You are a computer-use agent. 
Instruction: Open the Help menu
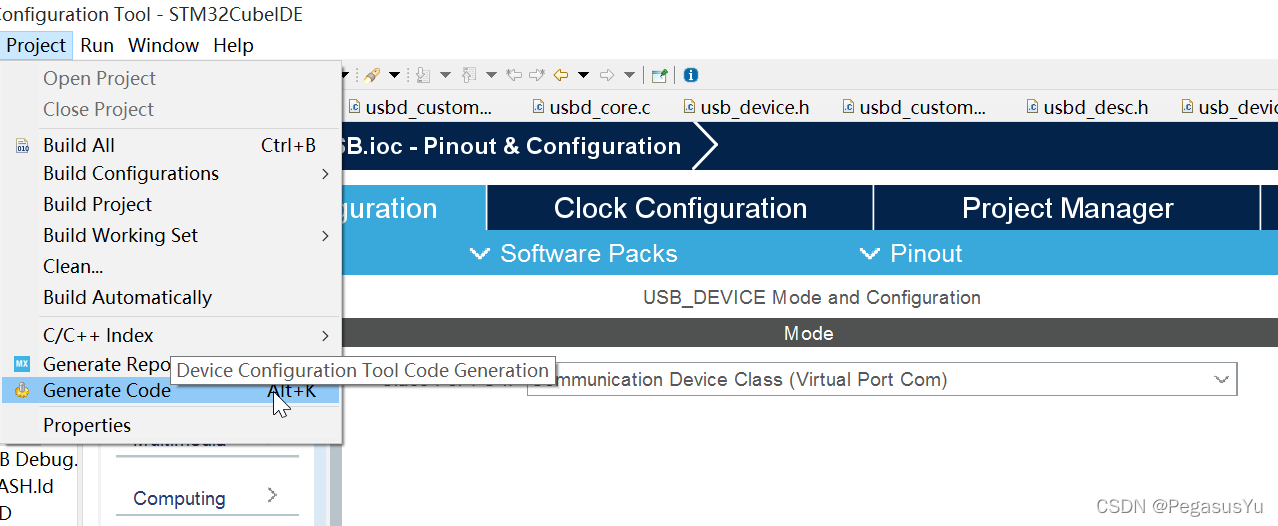coord(233,45)
